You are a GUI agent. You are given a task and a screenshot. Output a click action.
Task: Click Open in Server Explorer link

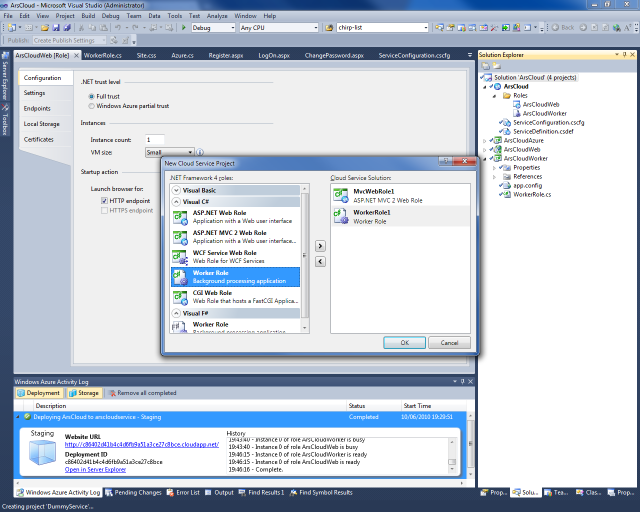click(x=95, y=470)
